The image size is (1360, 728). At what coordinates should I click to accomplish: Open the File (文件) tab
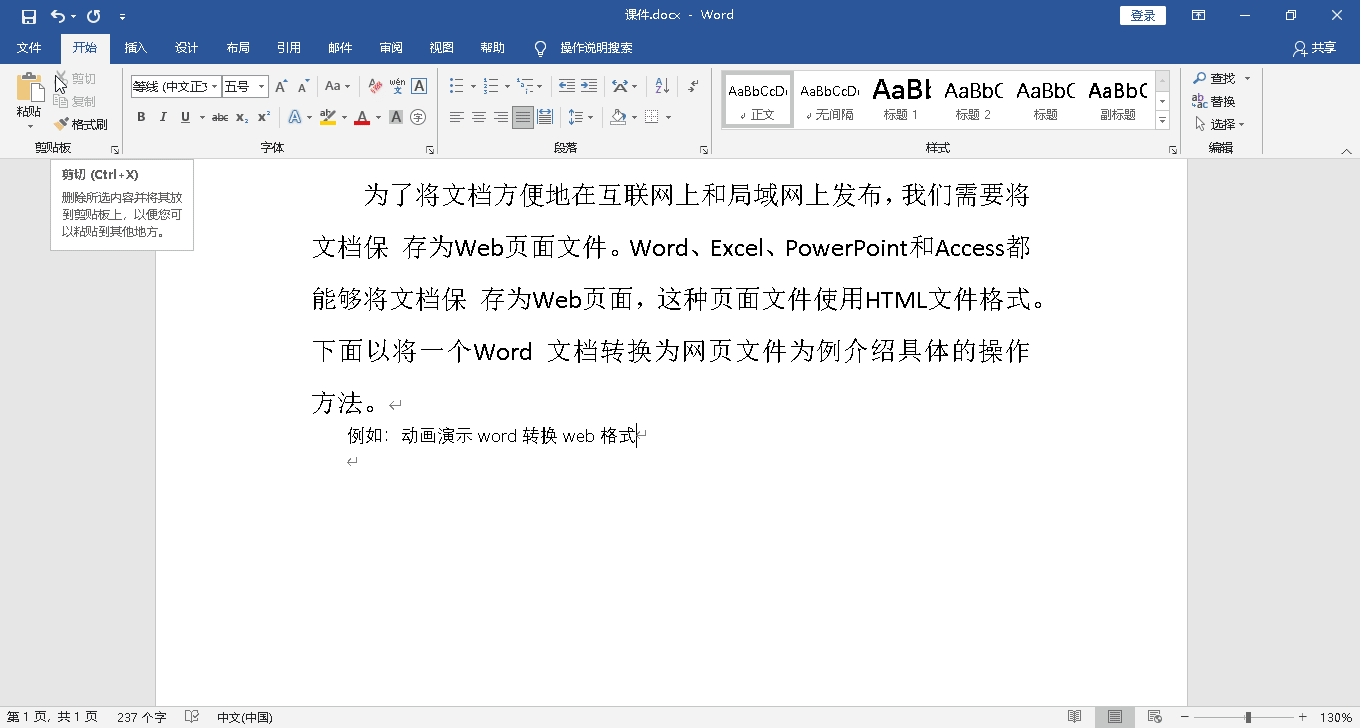pos(29,48)
